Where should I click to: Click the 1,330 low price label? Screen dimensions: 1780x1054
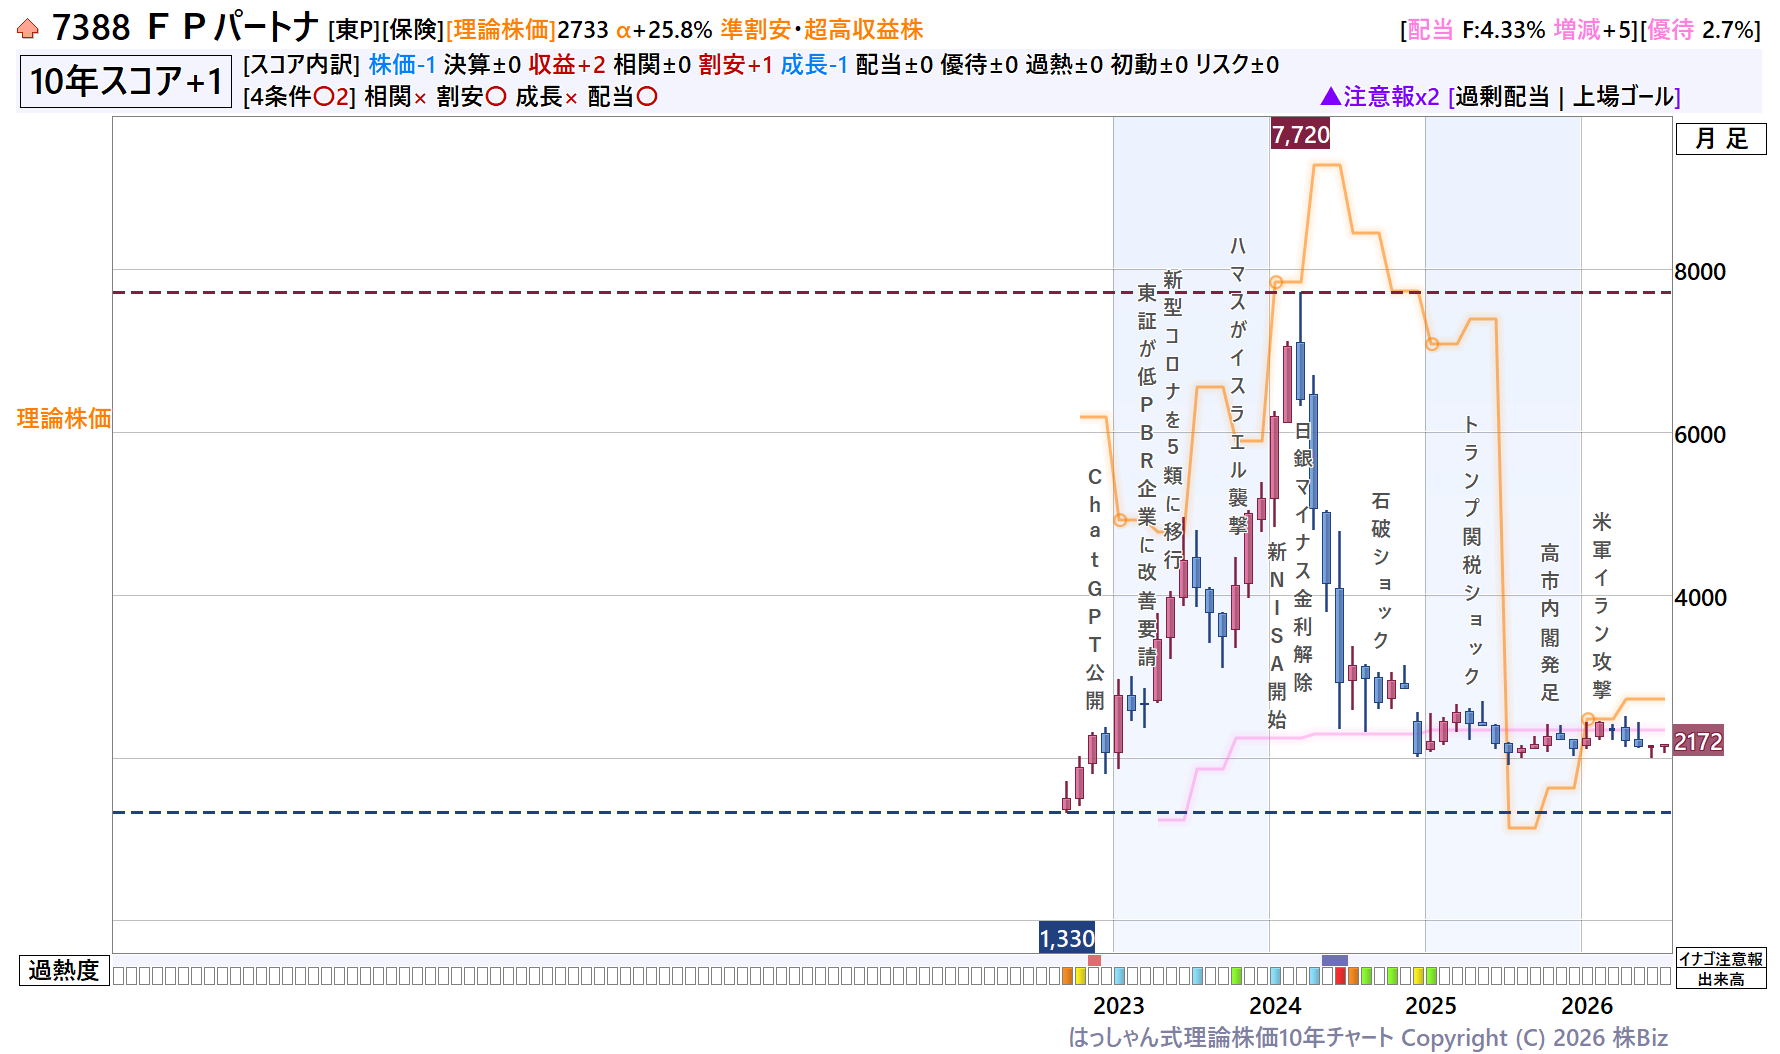point(1067,938)
